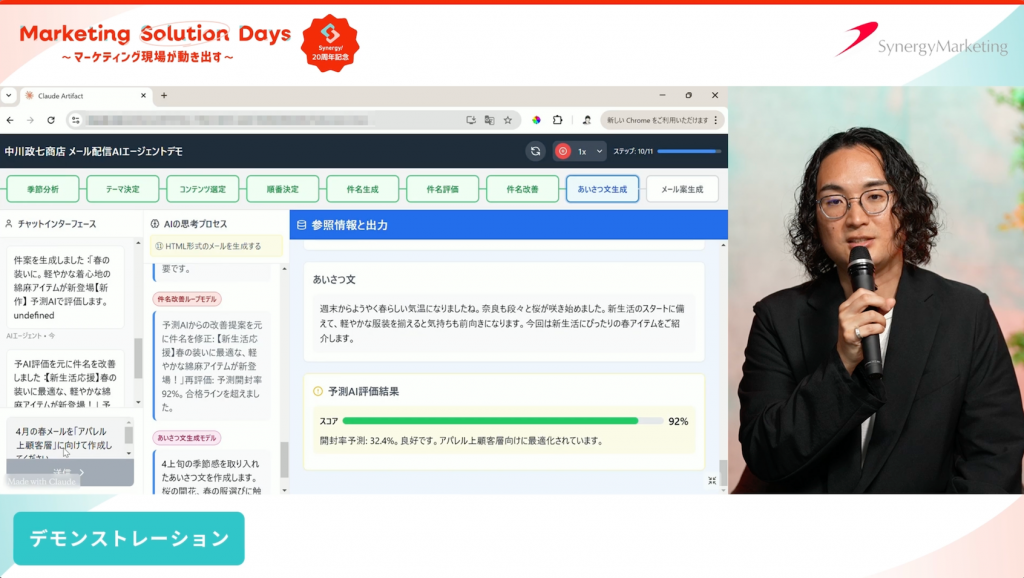Click the Made with Claude badge
Screen dimensions: 1024x578
click(x=42, y=482)
